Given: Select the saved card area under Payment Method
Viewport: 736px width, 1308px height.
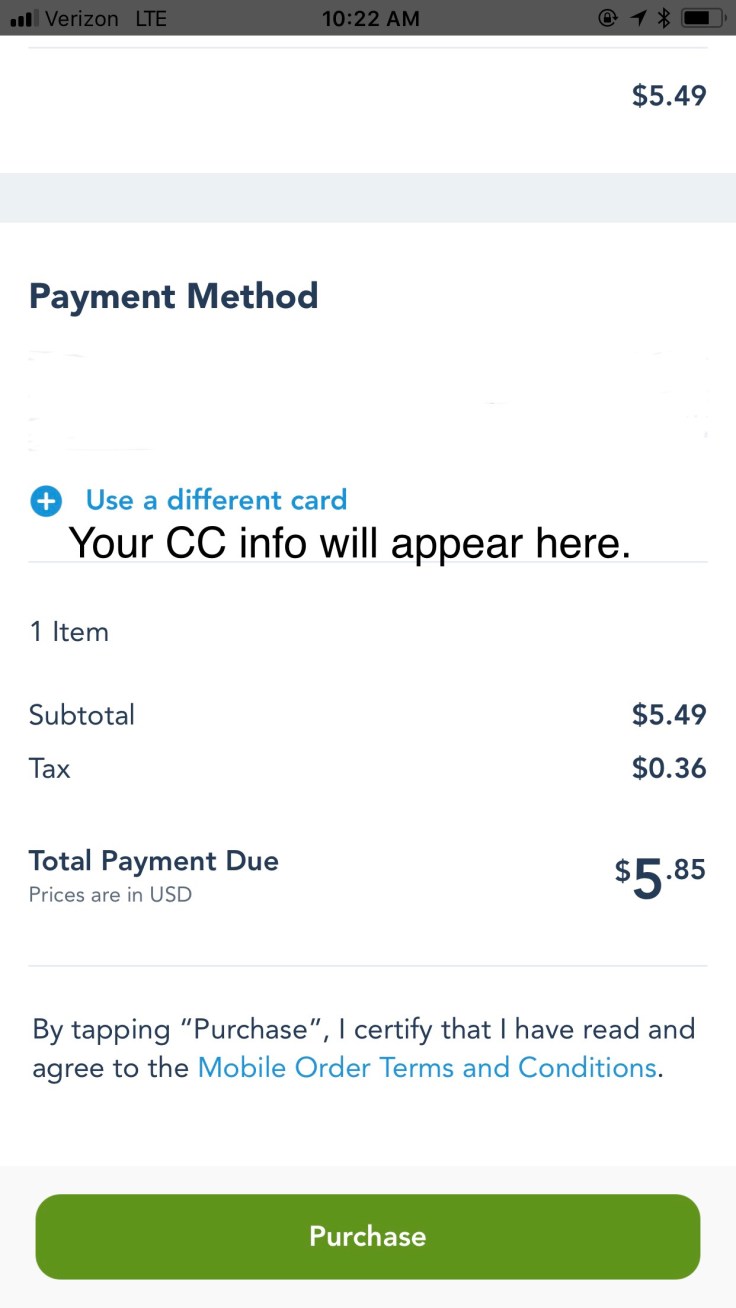Looking at the screenshot, I should click(x=367, y=402).
